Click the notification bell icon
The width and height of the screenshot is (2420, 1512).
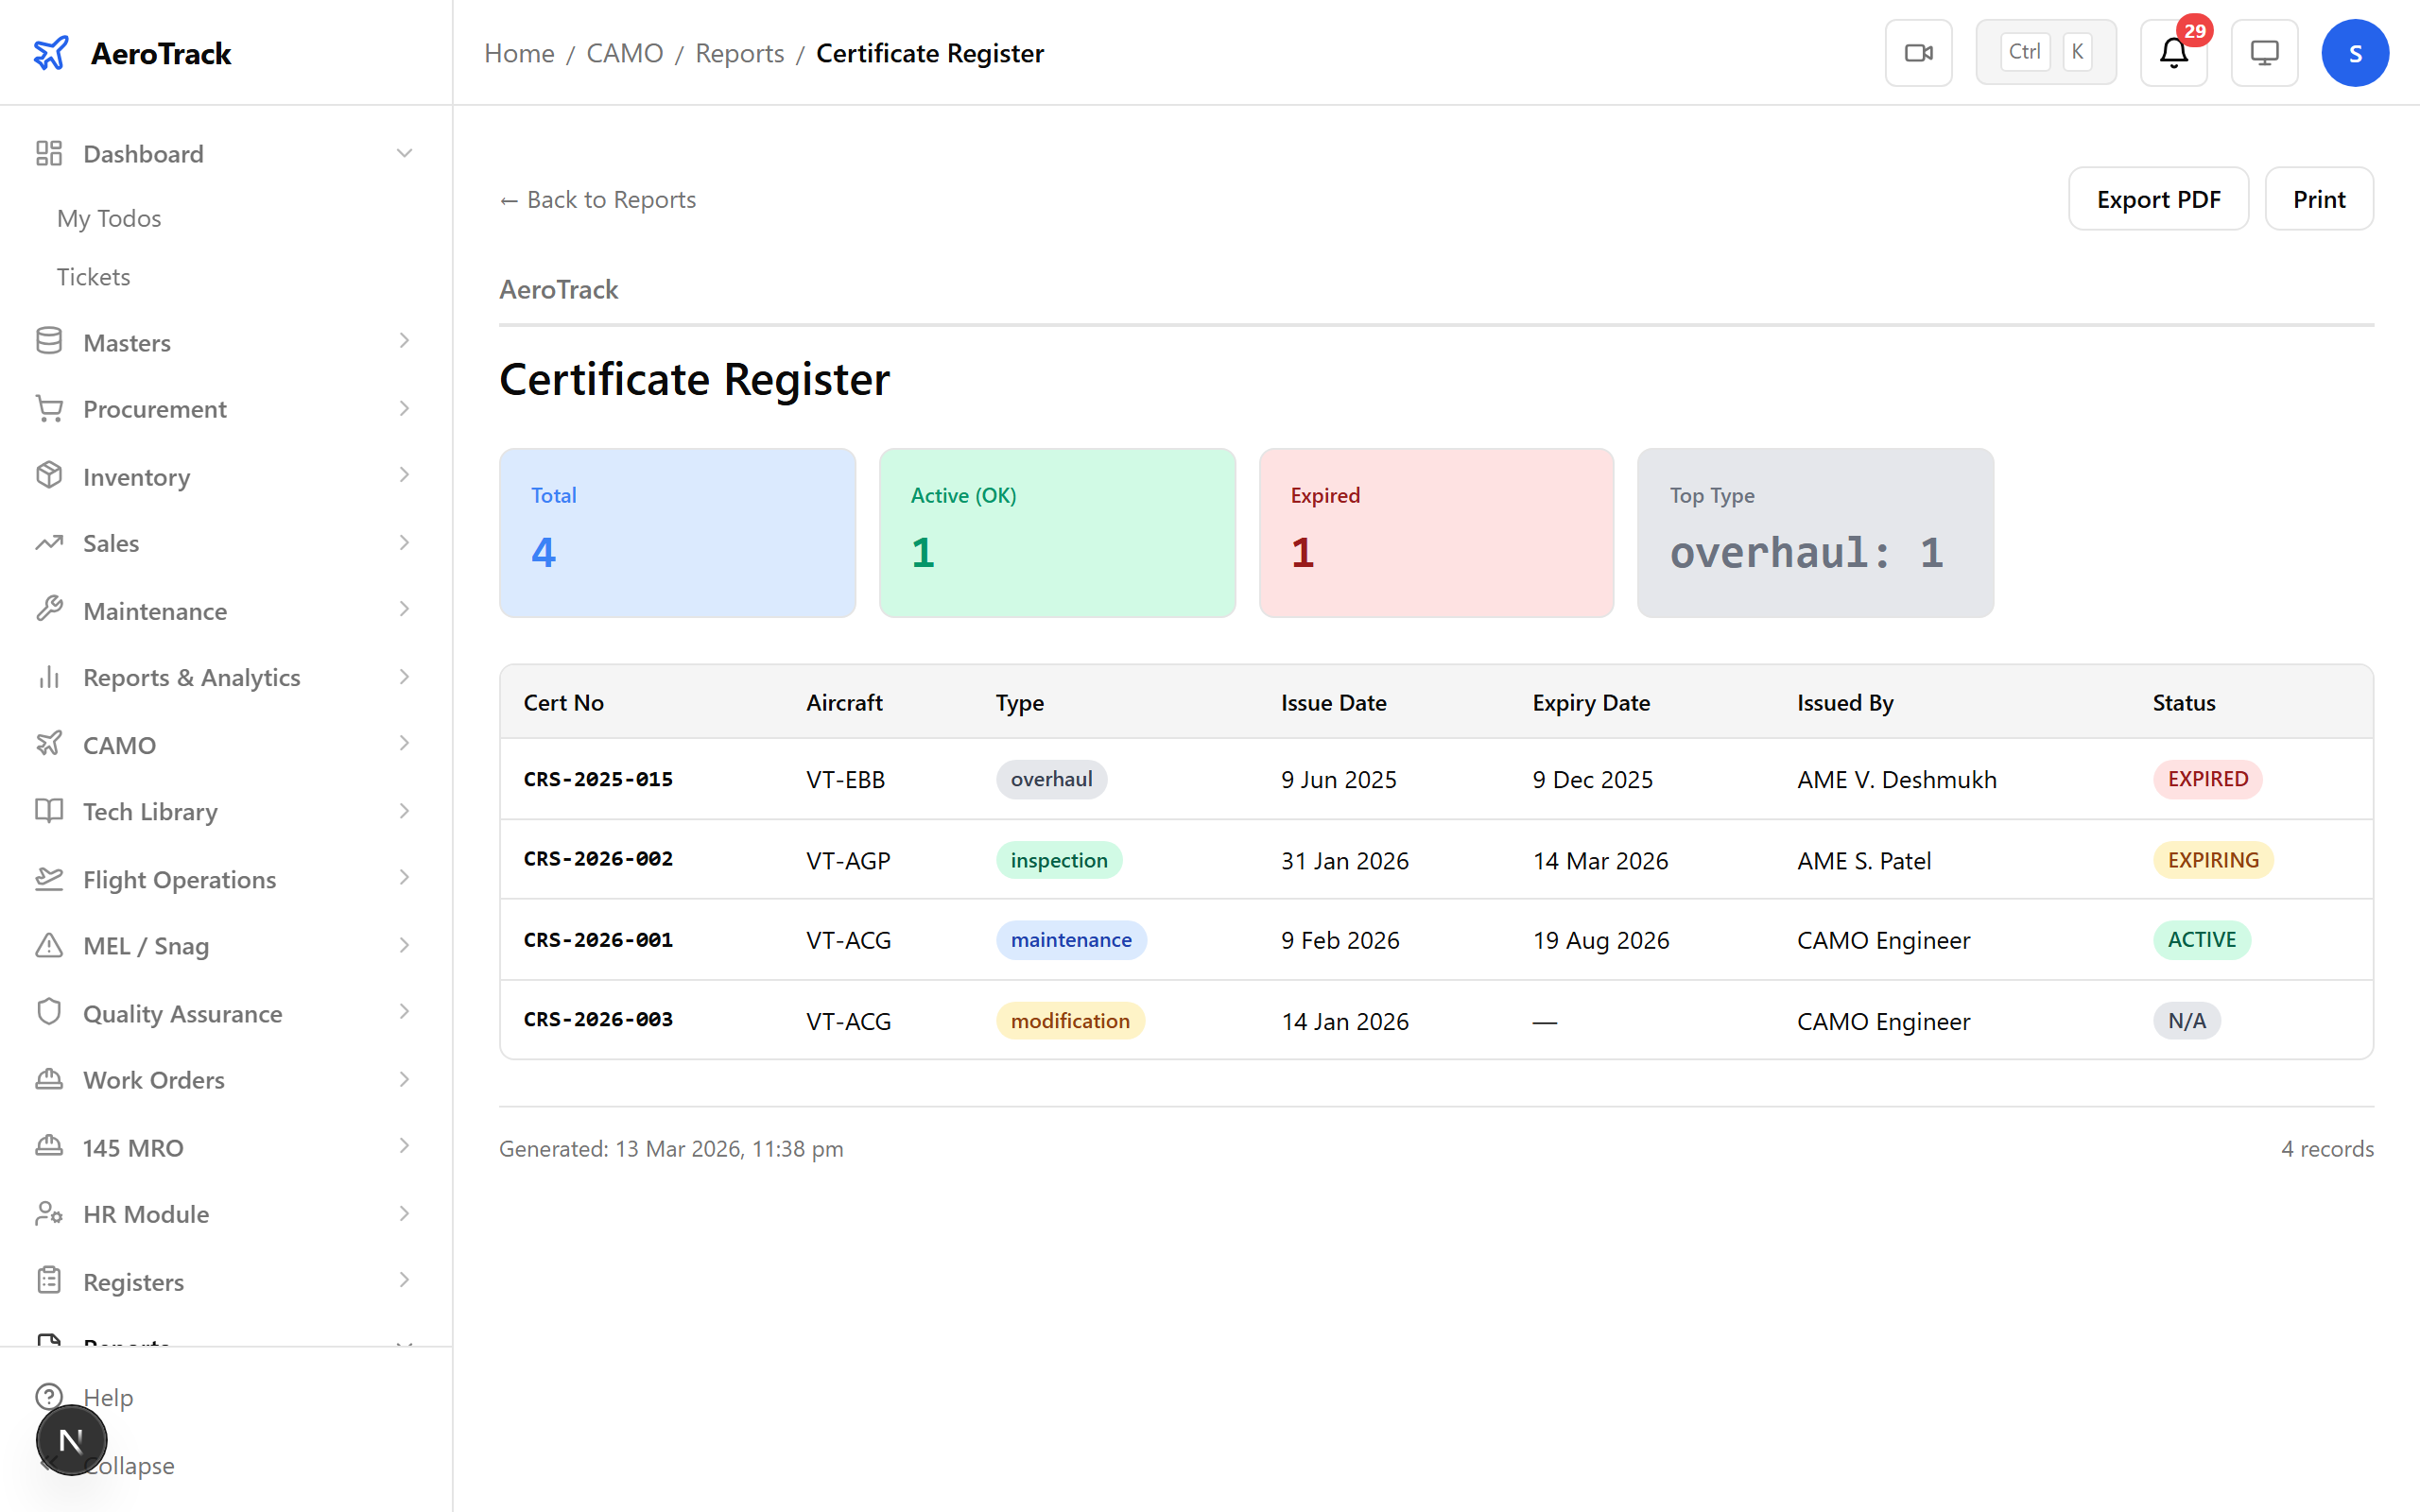[2173, 52]
